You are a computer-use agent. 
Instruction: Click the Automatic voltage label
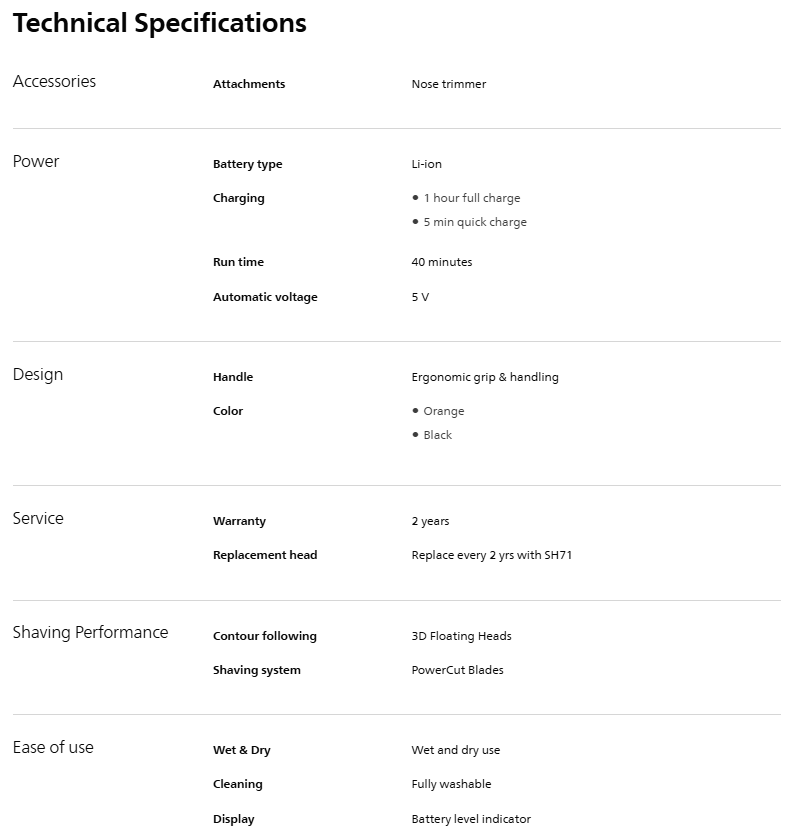265,297
